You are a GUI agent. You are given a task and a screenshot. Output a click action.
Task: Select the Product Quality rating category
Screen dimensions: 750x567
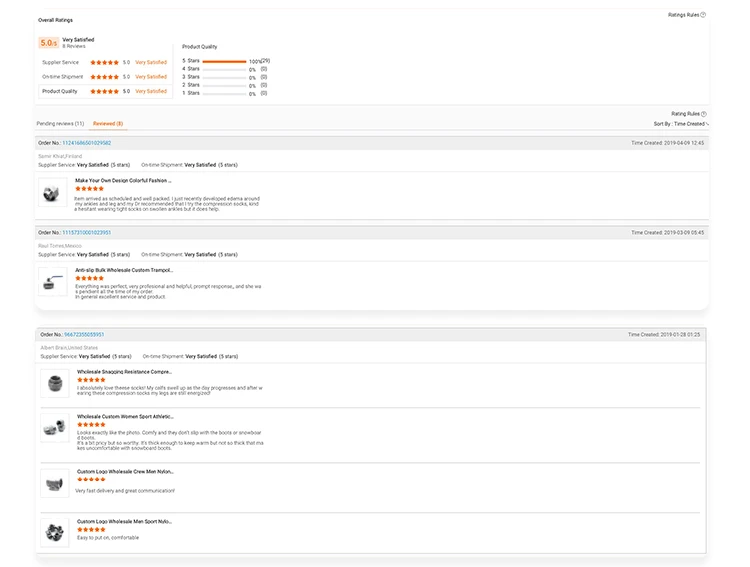[60, 91]
